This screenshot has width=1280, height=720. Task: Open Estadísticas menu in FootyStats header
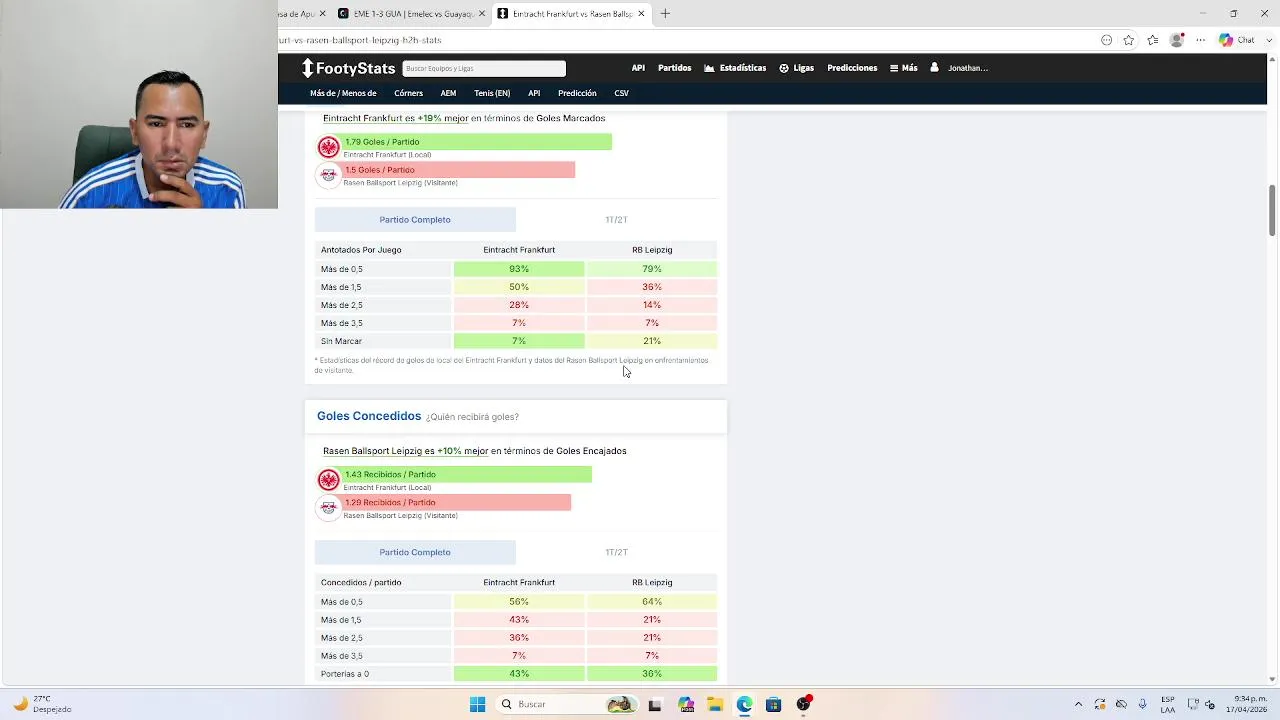(735, 68)
